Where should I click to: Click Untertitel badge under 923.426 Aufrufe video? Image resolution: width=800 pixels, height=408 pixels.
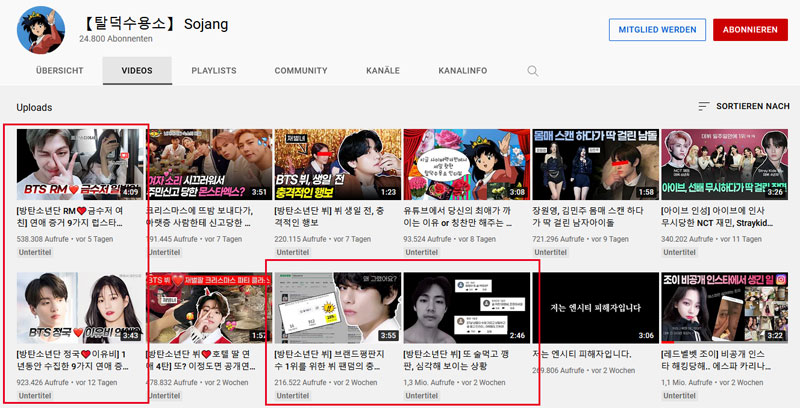[35, 395]
